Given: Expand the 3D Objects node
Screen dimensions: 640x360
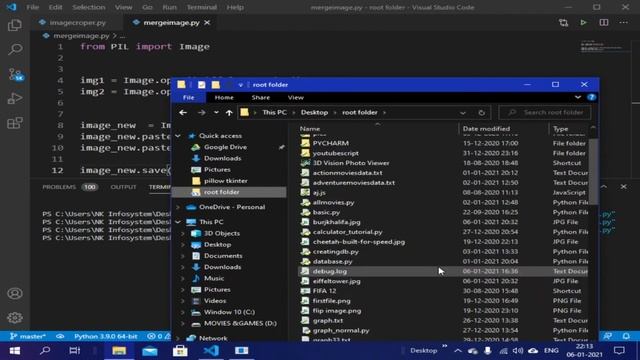Looking at the screenshot, I should (x=183, y=233).
